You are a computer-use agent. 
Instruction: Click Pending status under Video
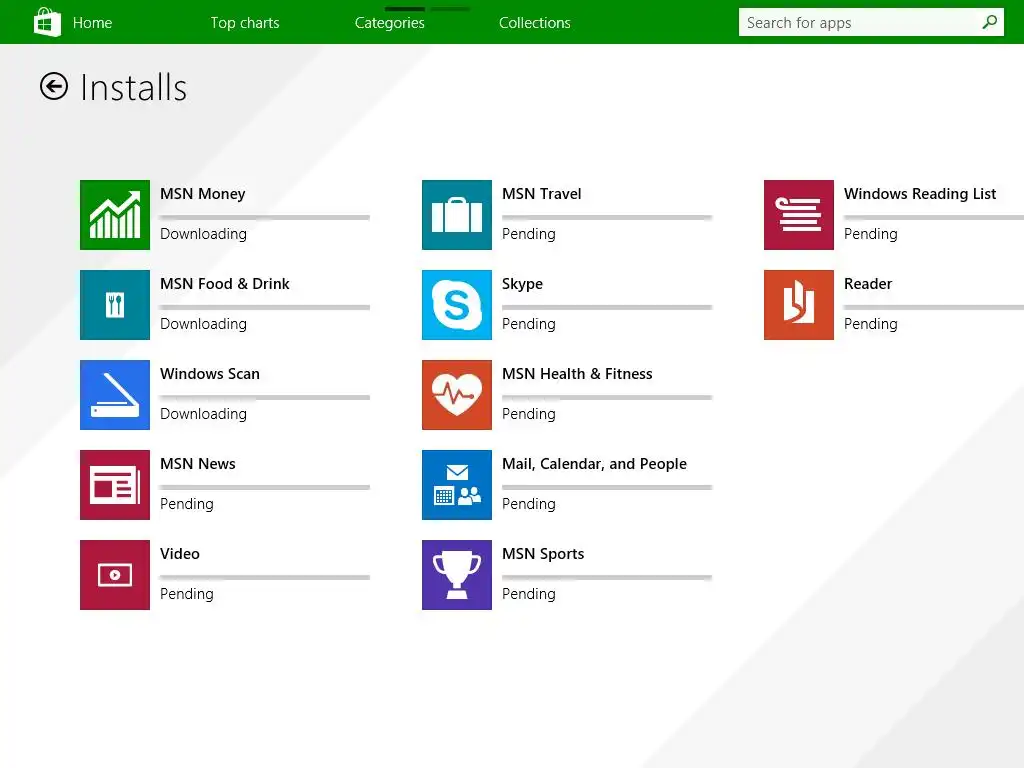(x=187, y=595)
